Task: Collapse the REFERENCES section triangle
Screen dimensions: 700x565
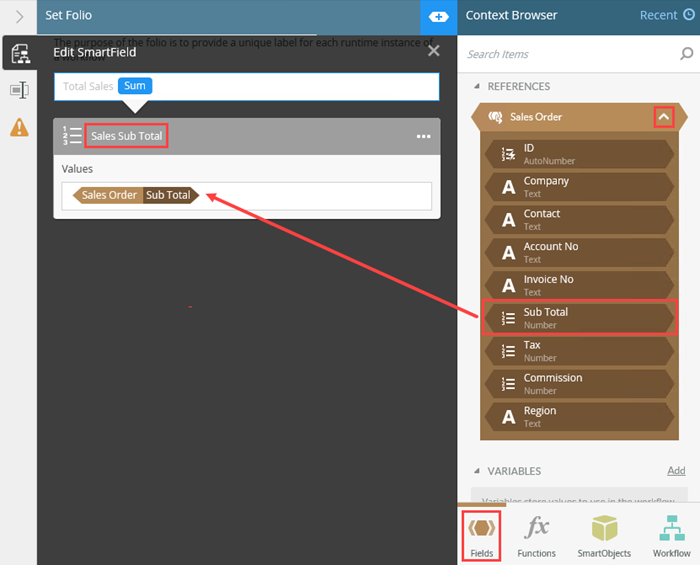Action: [477, 86]
